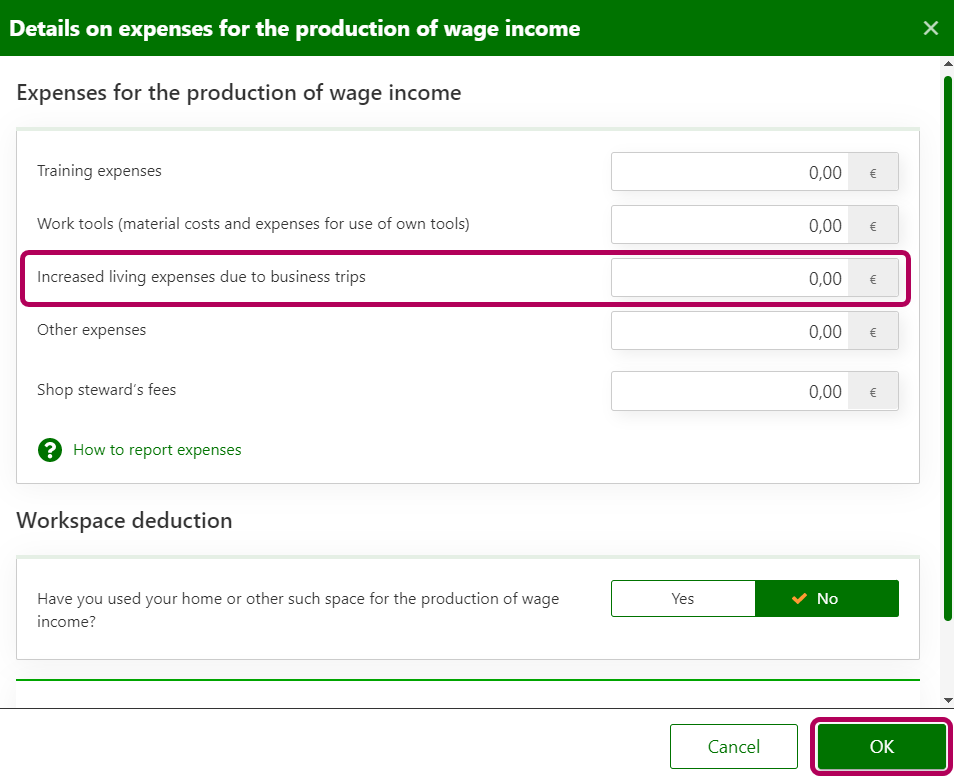Screen dimensions: 954x778
Task: Click the euro symbol beside Training expenses
Action: click(873, 172)
